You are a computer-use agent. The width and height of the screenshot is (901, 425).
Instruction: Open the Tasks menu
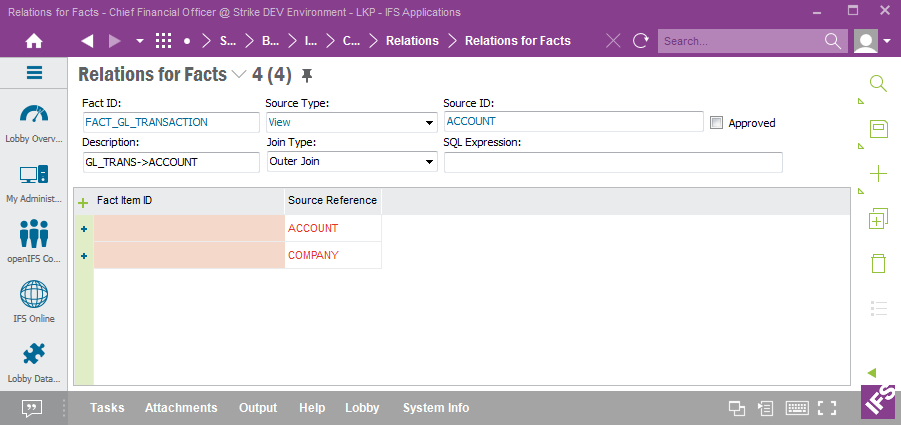[107, 408]
